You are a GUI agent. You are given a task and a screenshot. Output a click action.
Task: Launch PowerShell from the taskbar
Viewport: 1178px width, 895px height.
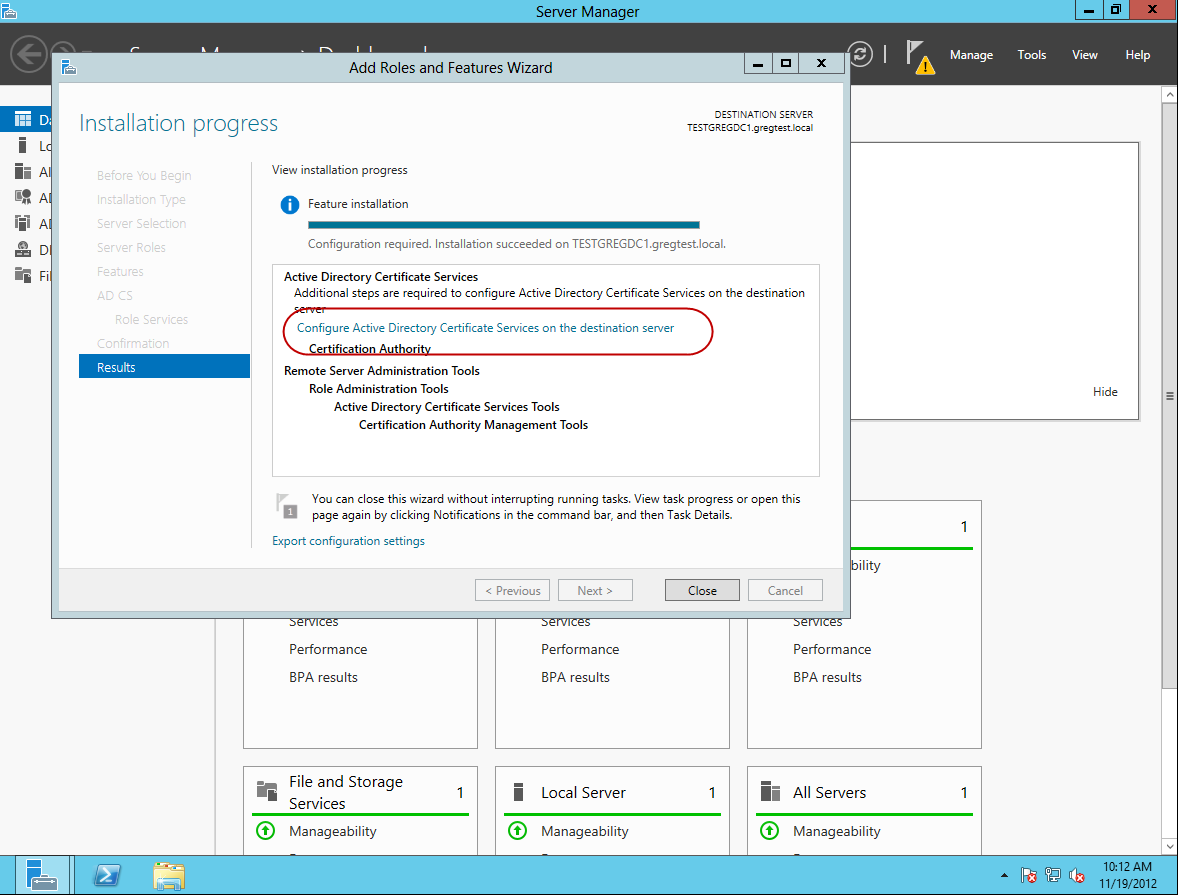(x=107, y=875)
